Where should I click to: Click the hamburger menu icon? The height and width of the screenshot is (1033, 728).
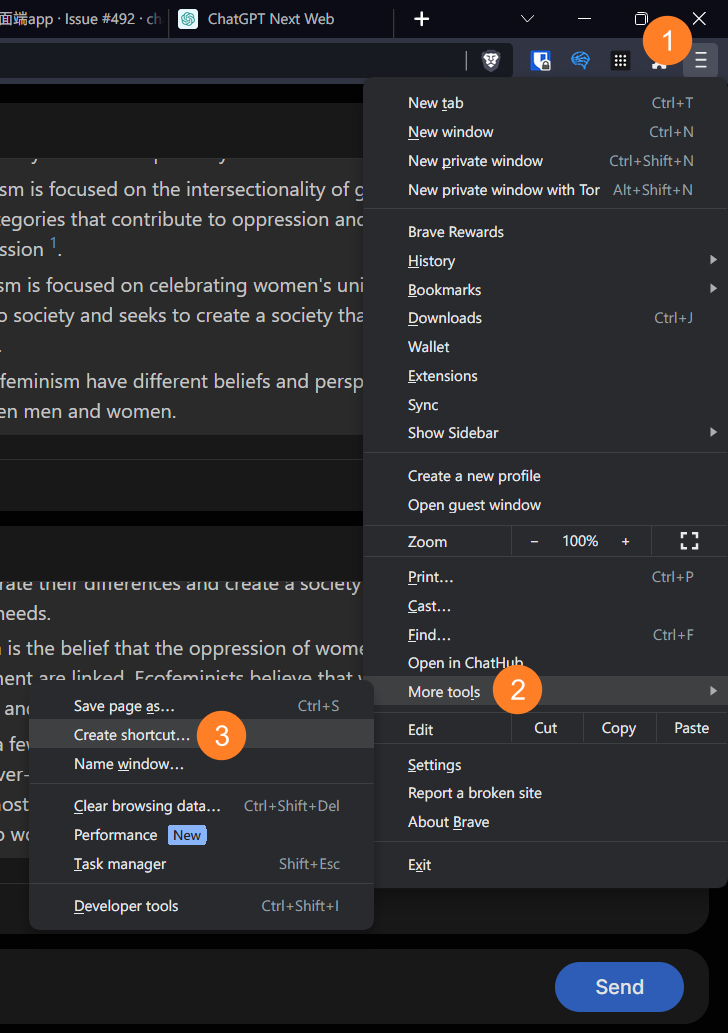click(700, 60)
